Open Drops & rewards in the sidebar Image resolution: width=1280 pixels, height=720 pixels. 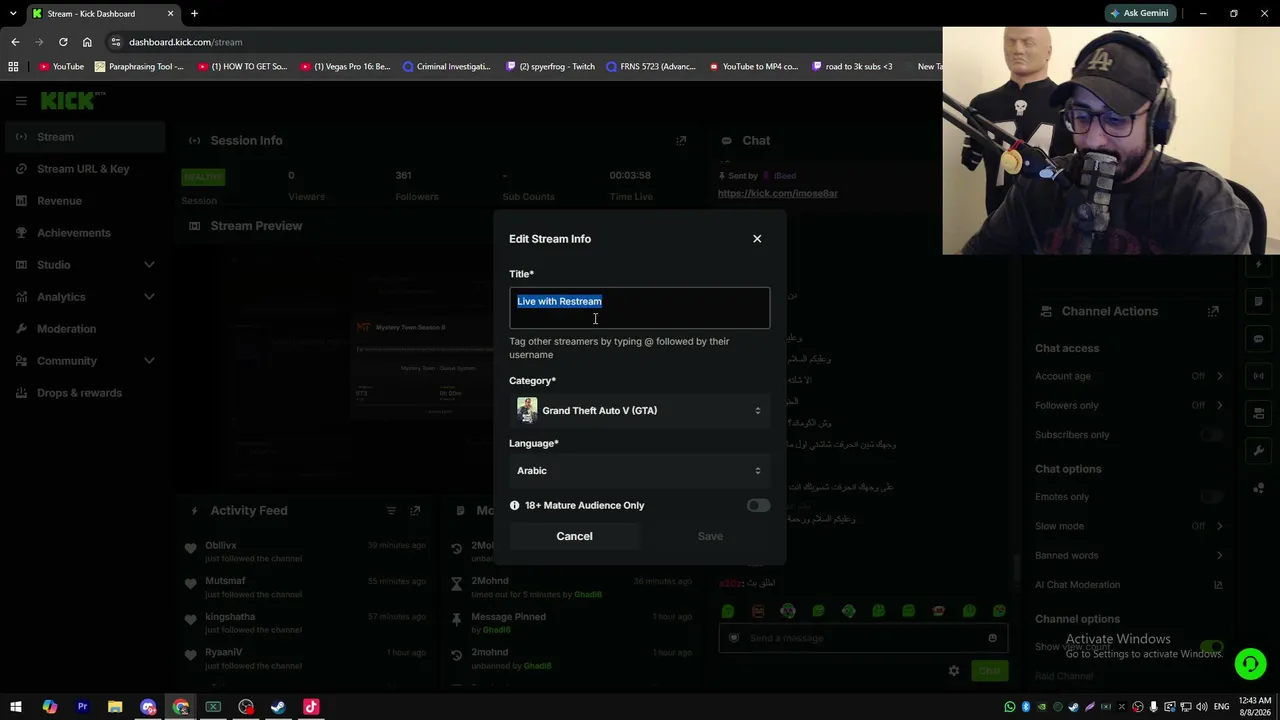click(84, 393)
